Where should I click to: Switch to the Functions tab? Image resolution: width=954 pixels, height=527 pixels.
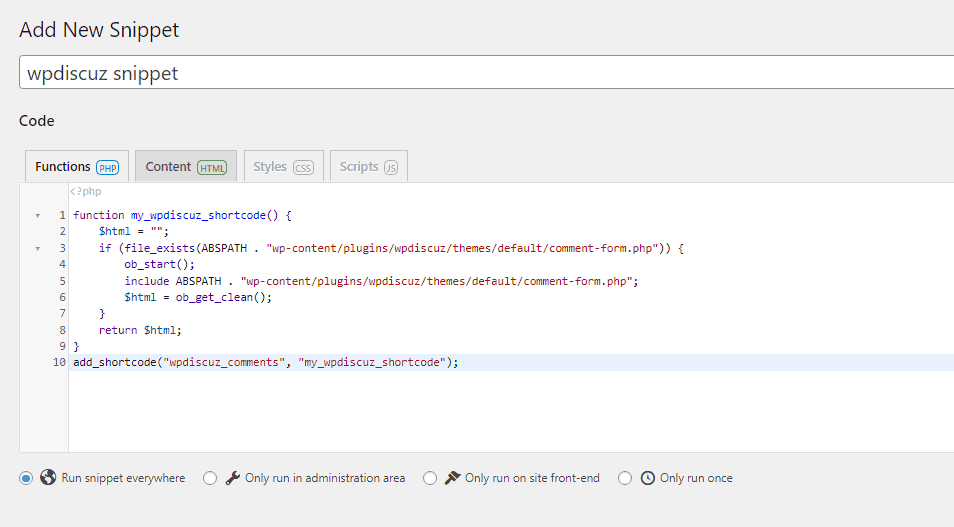click(x=77, y=166)
